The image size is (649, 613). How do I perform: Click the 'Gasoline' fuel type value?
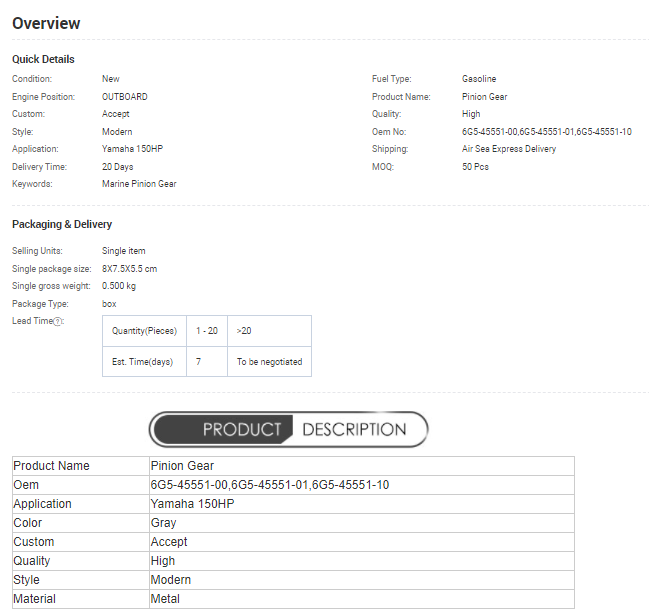point(478,79)
